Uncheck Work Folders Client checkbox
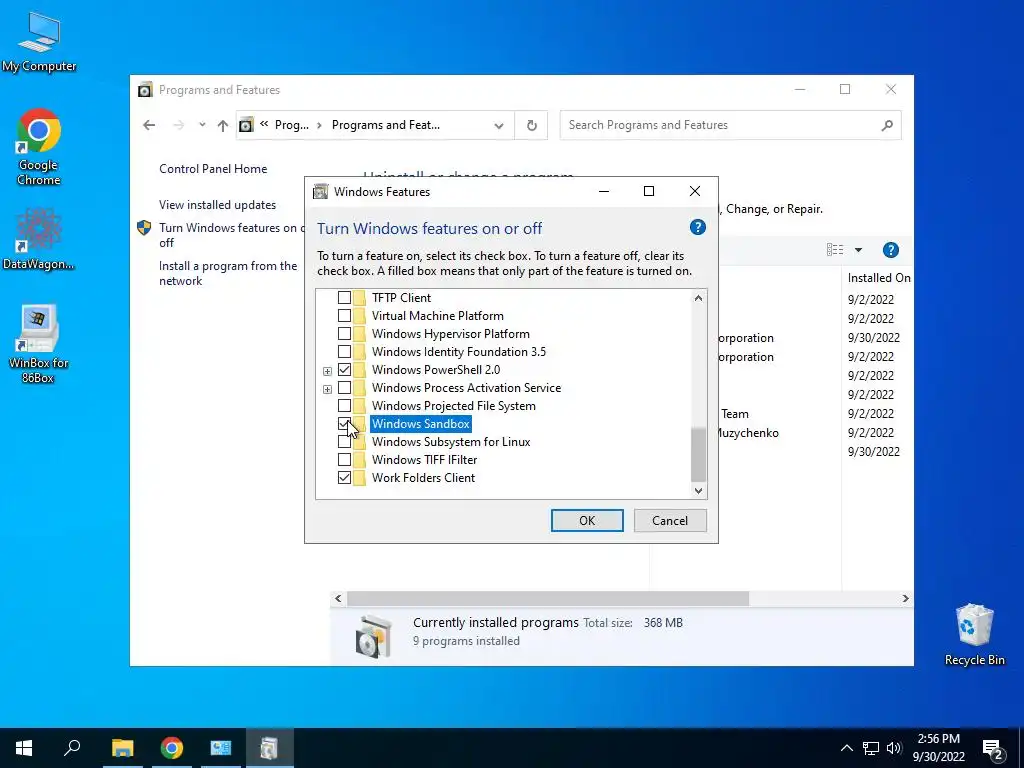1024x768 pixels. coord(344,478)
